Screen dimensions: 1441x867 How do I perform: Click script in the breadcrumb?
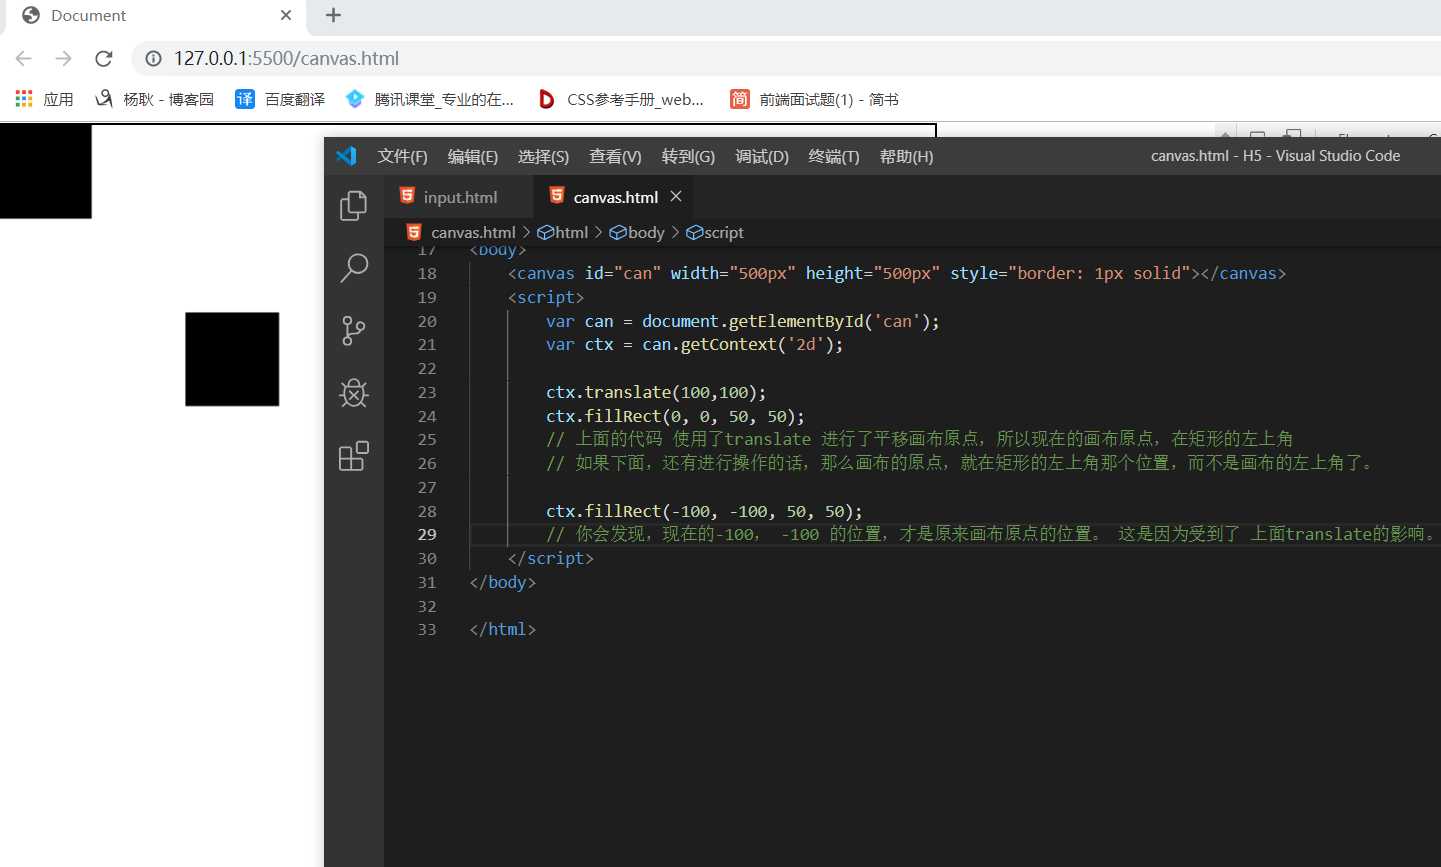[x=715, y=232]
